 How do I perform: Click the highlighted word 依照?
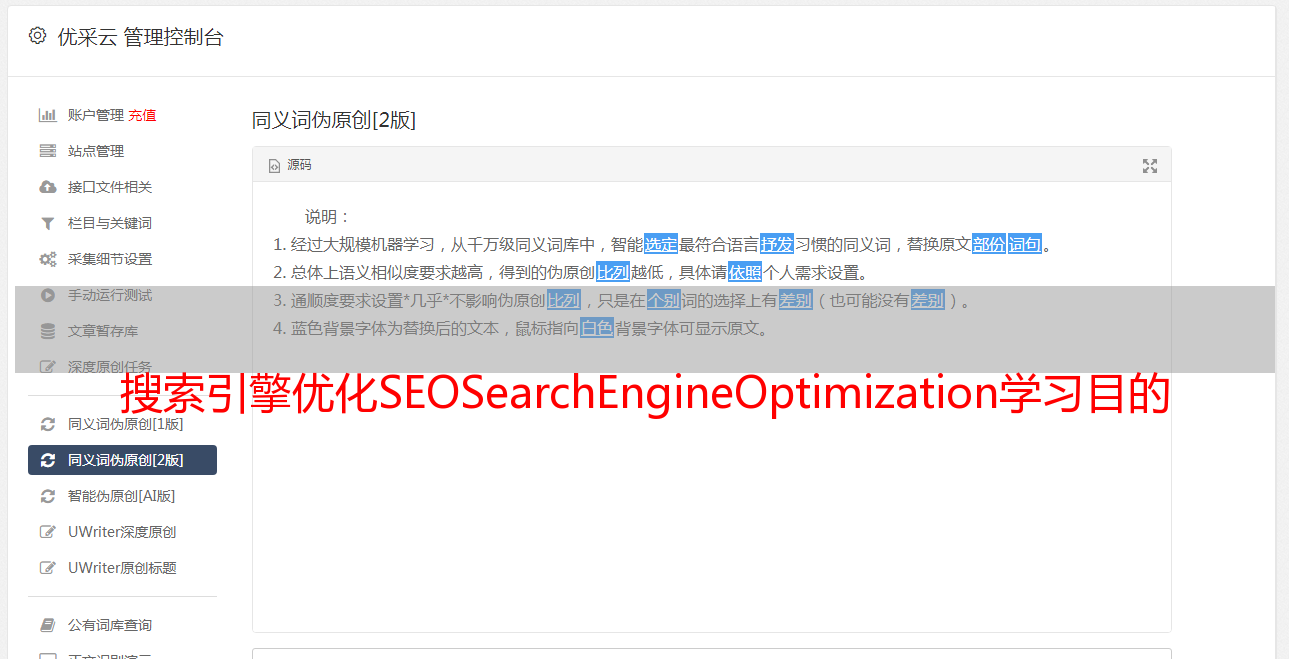745,272
